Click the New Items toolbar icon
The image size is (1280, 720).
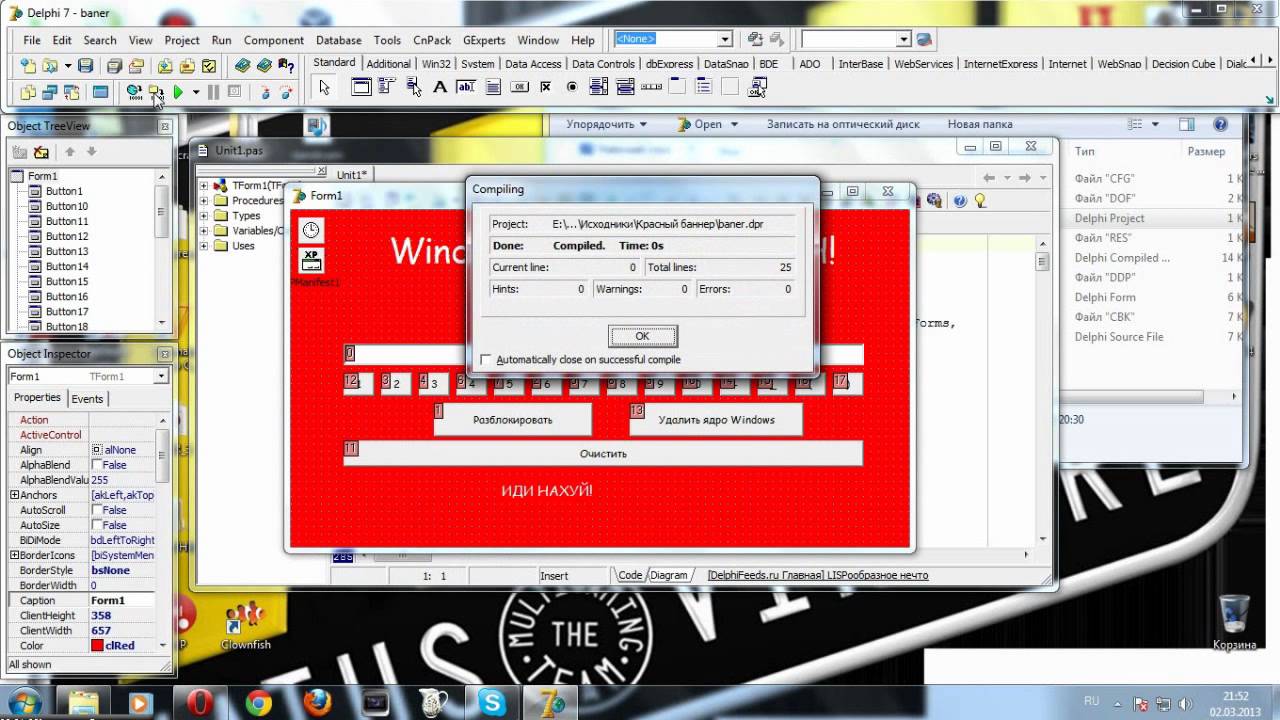(27, 66)
